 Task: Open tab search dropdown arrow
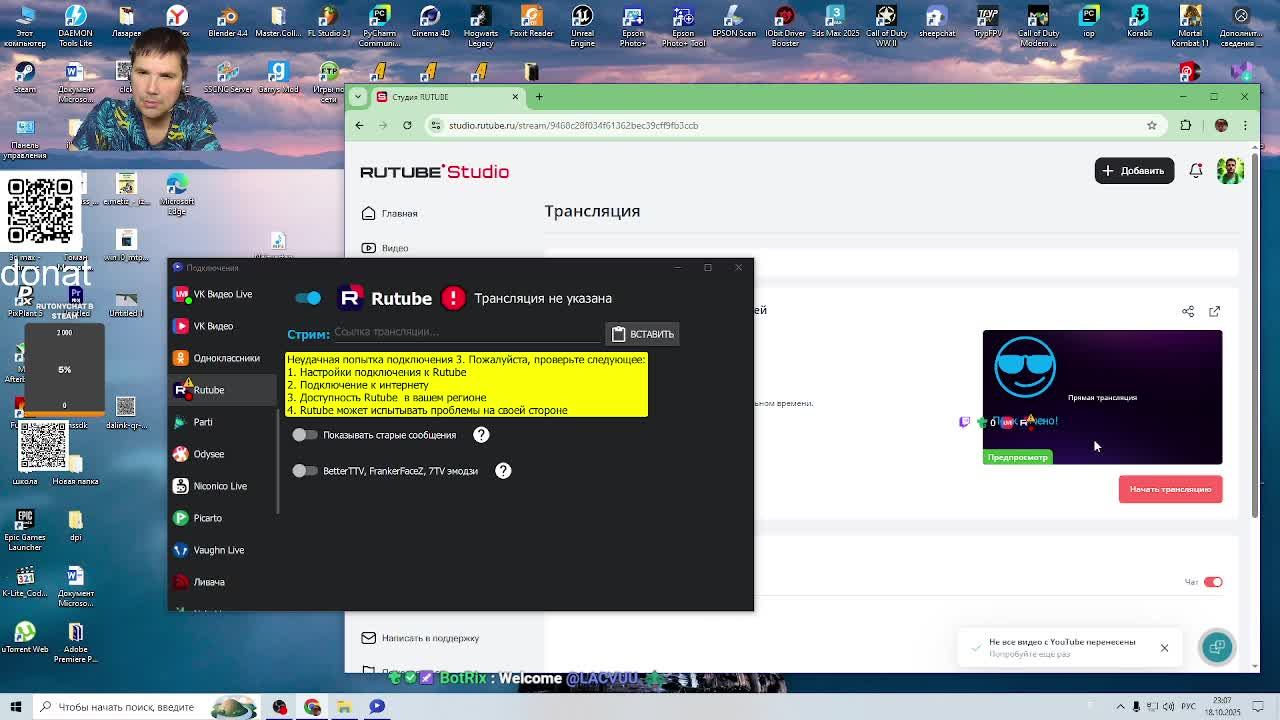tap(358, 97)
